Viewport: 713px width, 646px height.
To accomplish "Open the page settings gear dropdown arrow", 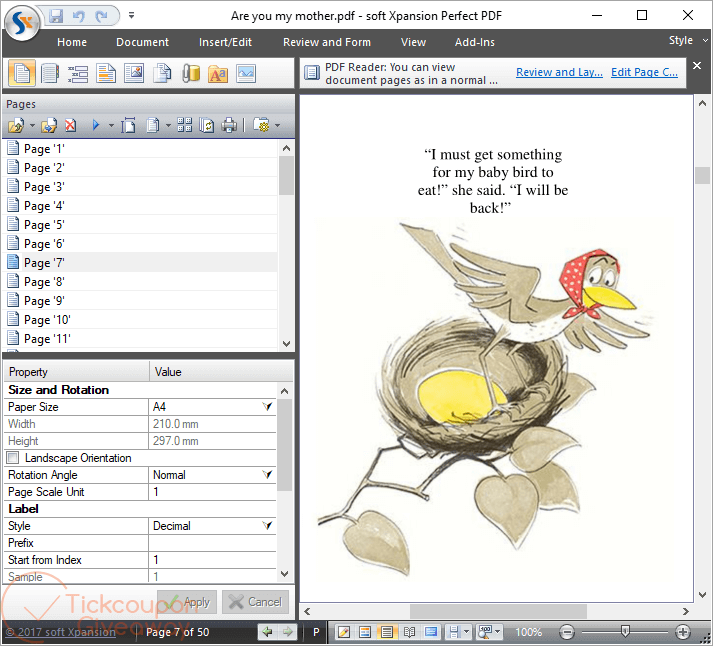I will coord(277,125).
